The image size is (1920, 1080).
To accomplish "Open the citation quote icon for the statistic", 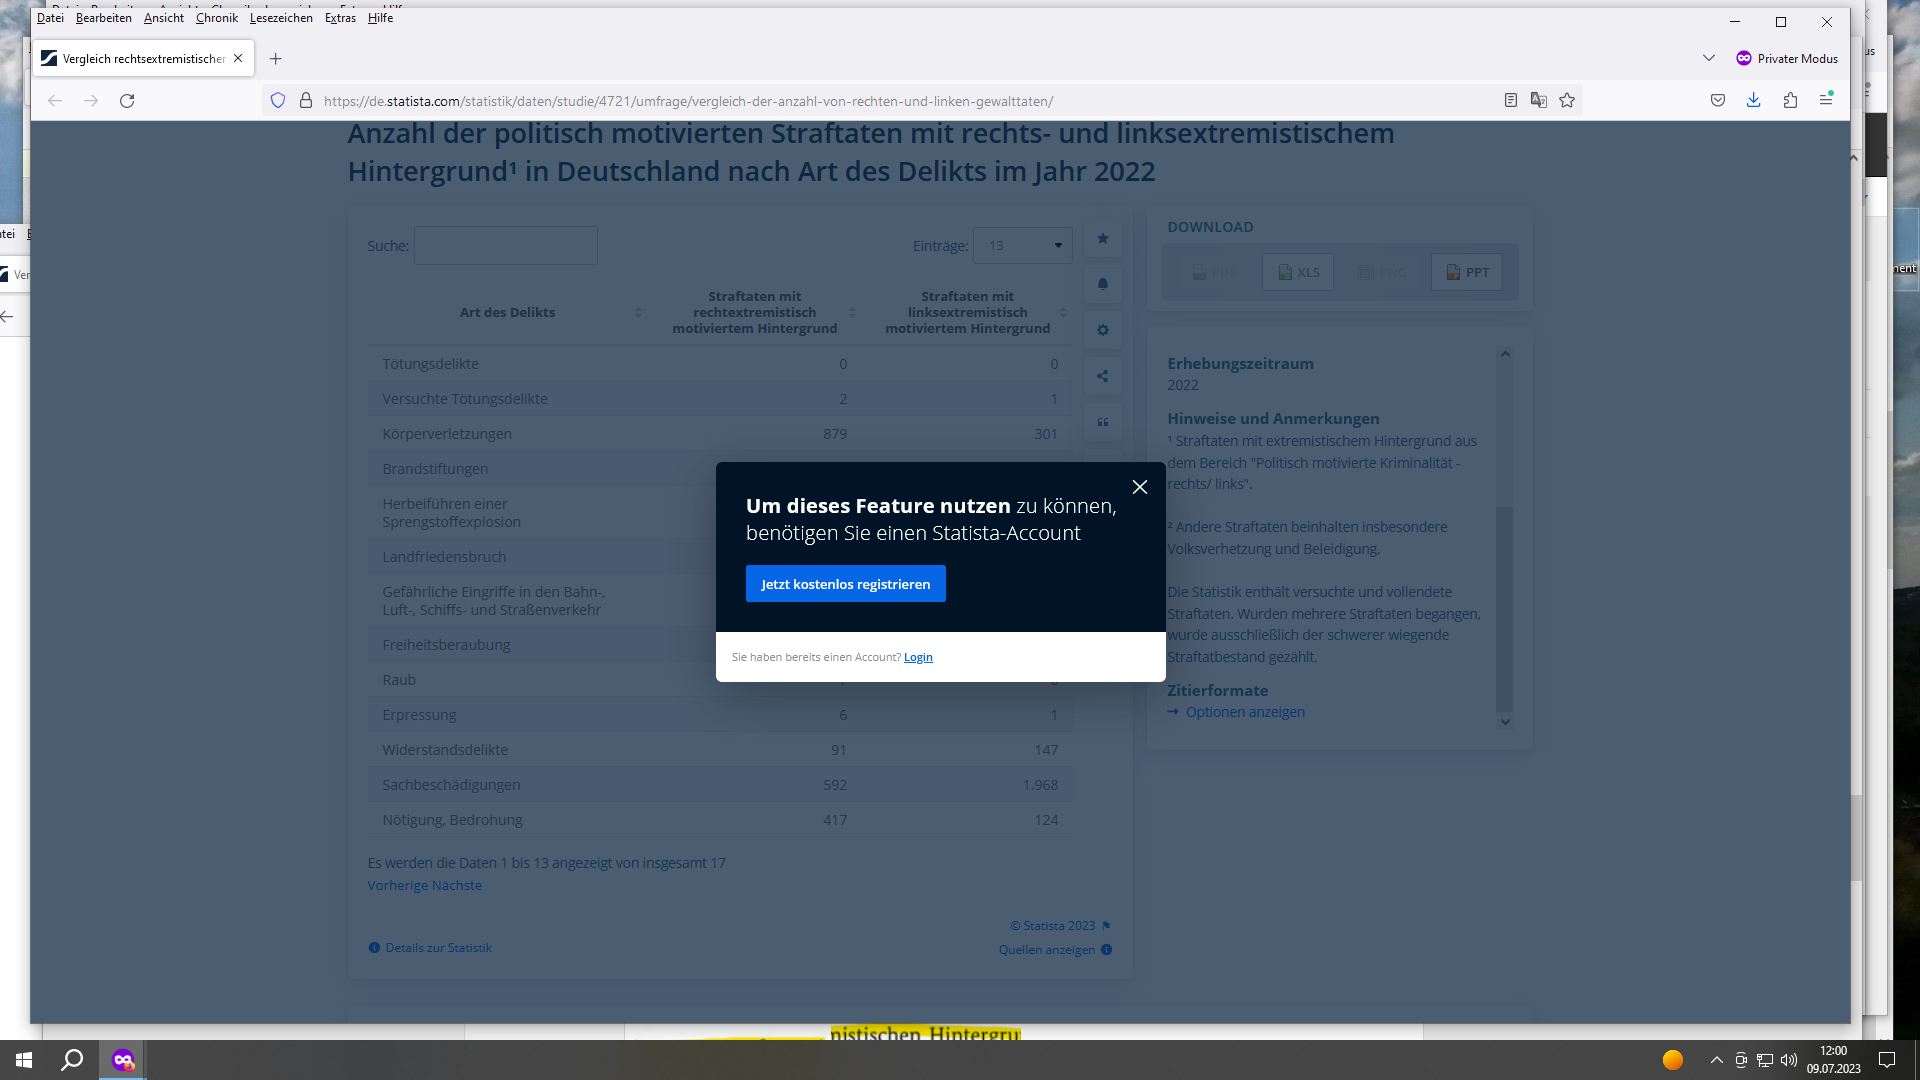I will point(1102,423).
